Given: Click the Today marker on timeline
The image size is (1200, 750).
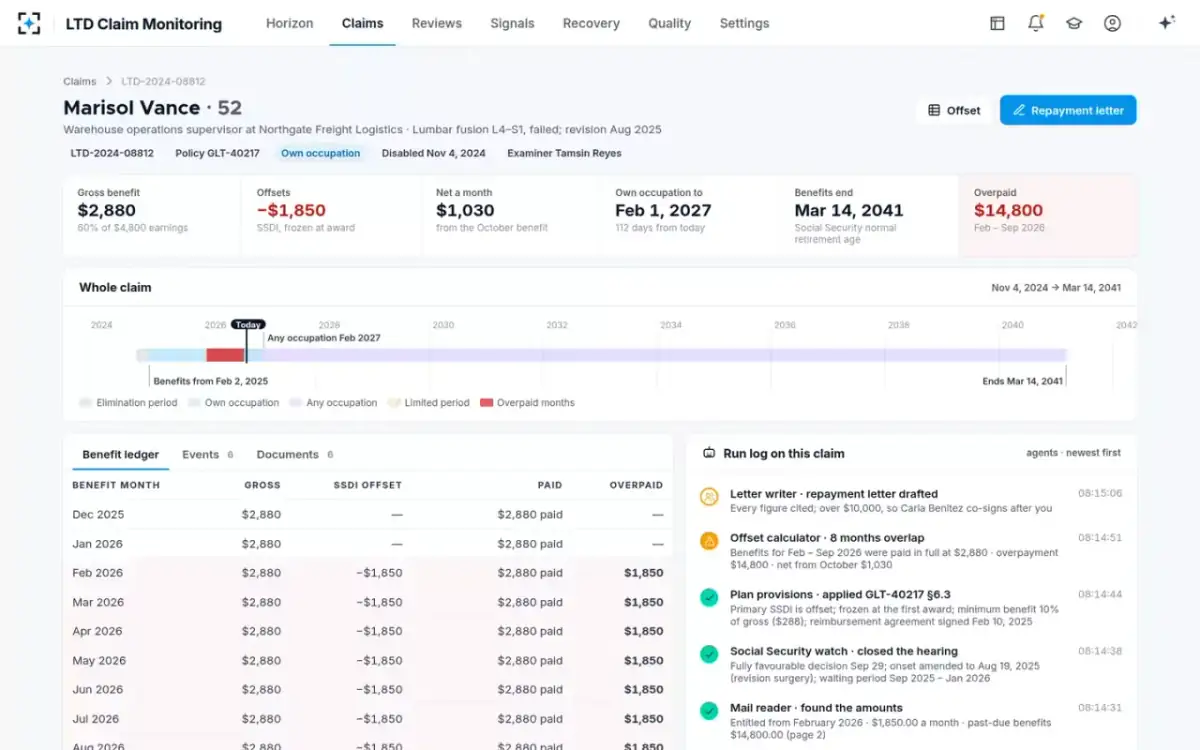Looking at the screenshot, I should tap(248, 324).
